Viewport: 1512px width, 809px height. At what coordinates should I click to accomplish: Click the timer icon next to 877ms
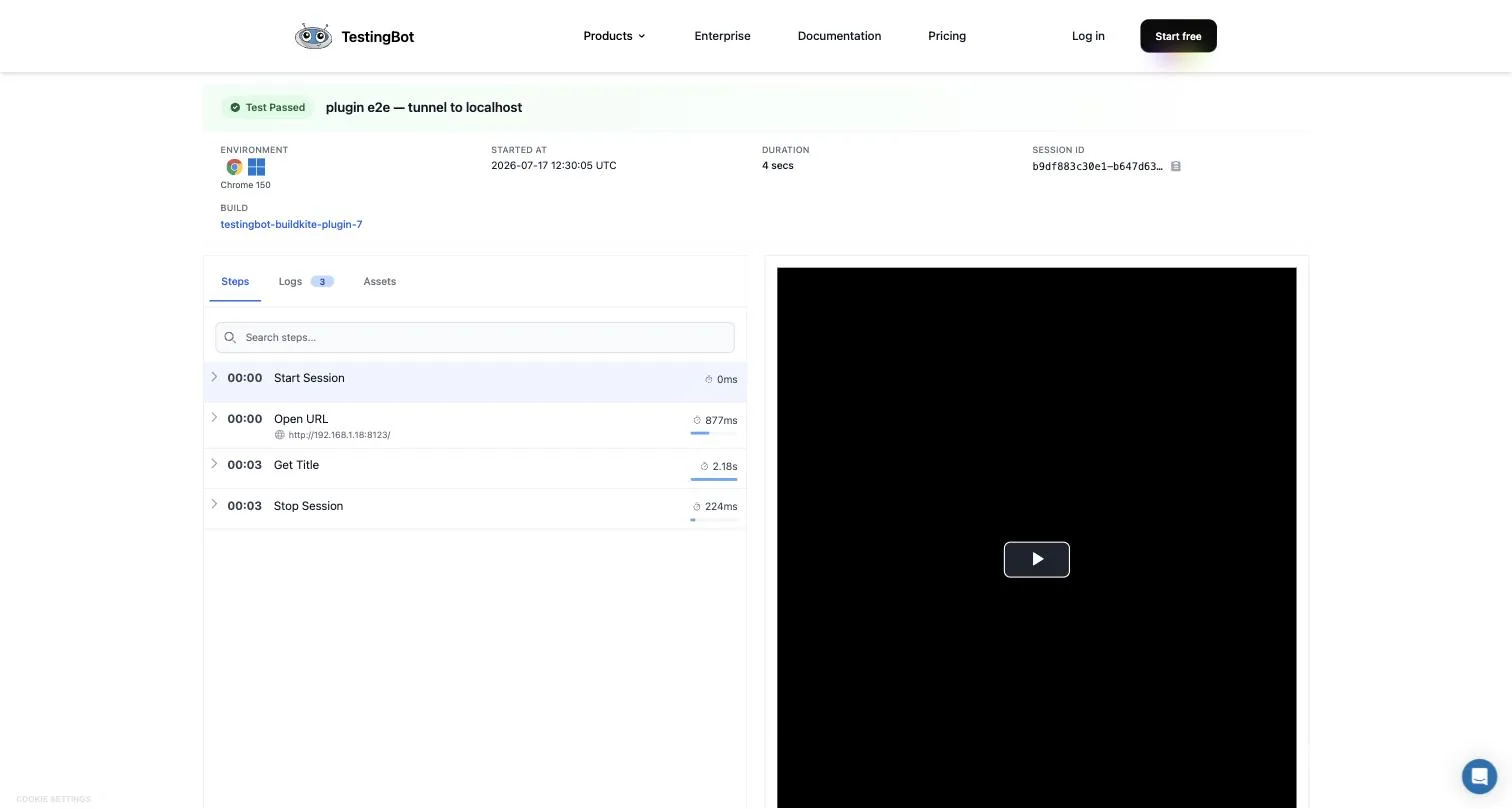(x=697, y=420)
